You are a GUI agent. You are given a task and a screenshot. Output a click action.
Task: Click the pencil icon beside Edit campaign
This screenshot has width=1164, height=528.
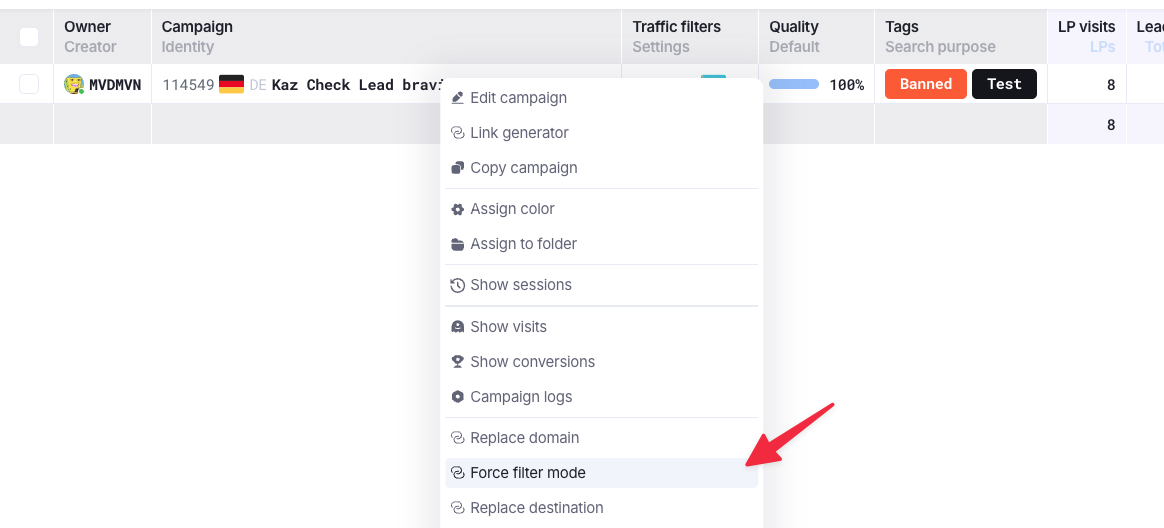click(x=457, y=98)
